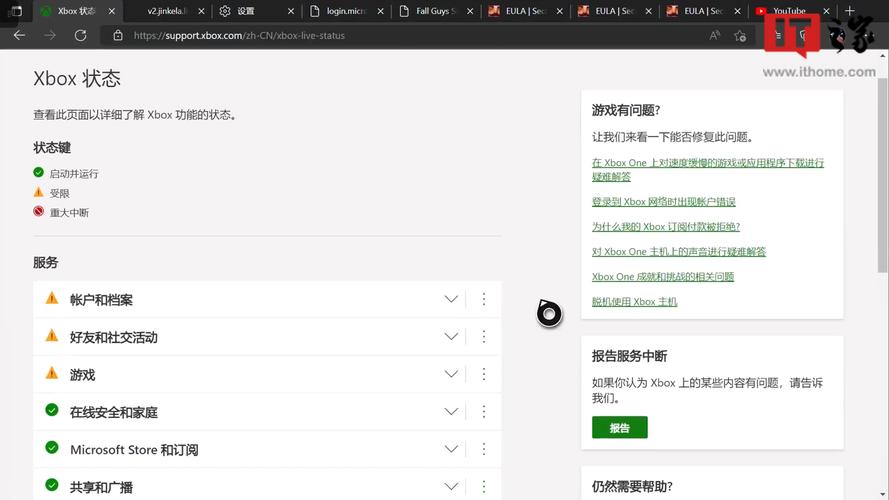The image size is (889, 500).
Task: Click green check beside Microsoft Store 和订阅
Action: 52,447
